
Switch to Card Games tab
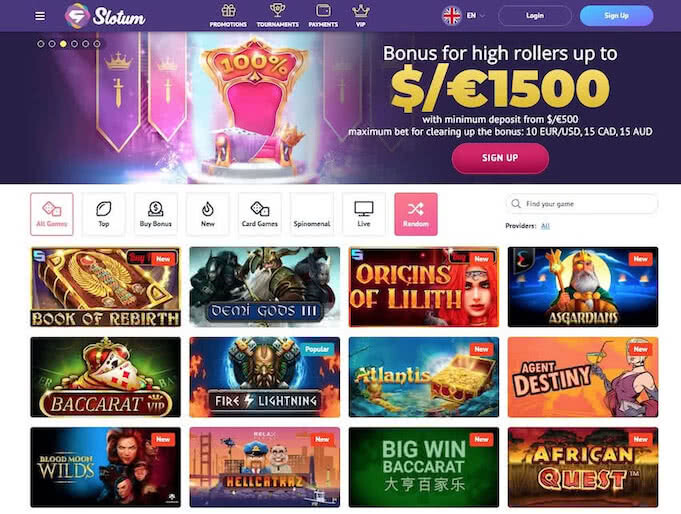click(260, 214)
